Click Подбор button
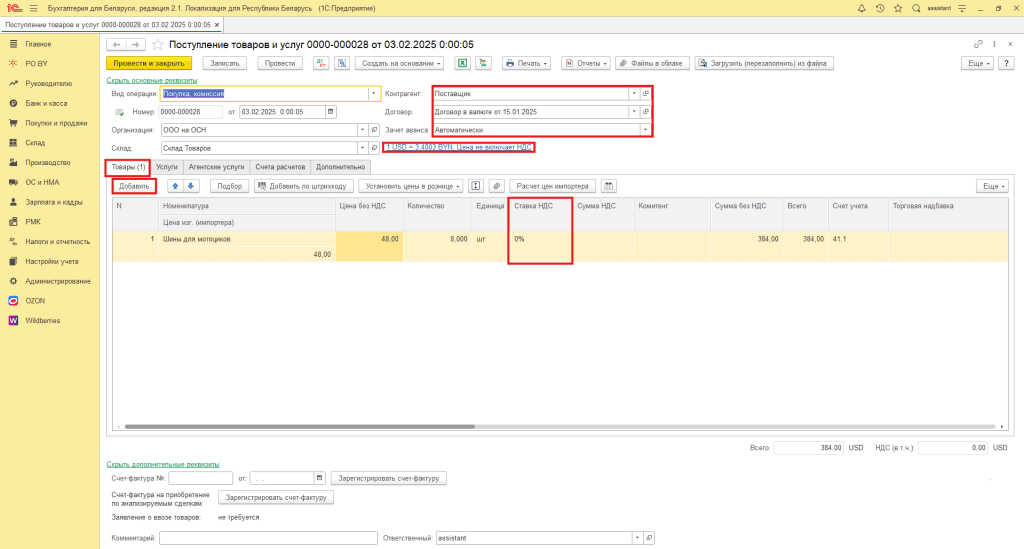The width and height of the screenshot is (1024, 549). click(x=229, y=186)
